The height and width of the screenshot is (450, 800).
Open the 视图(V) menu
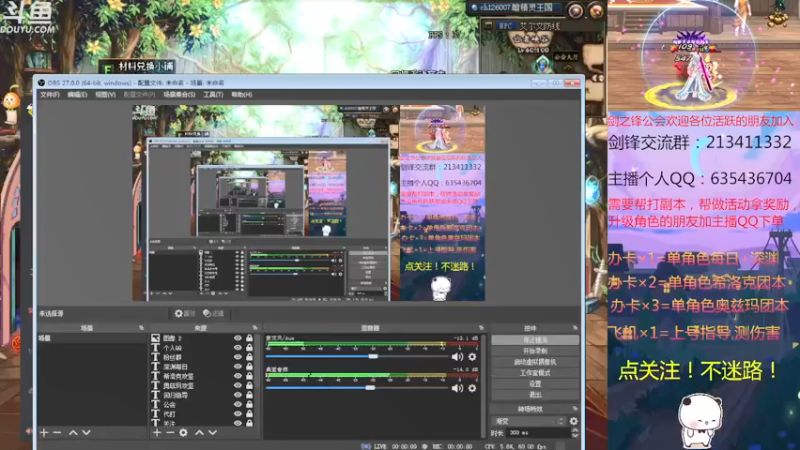105,94
